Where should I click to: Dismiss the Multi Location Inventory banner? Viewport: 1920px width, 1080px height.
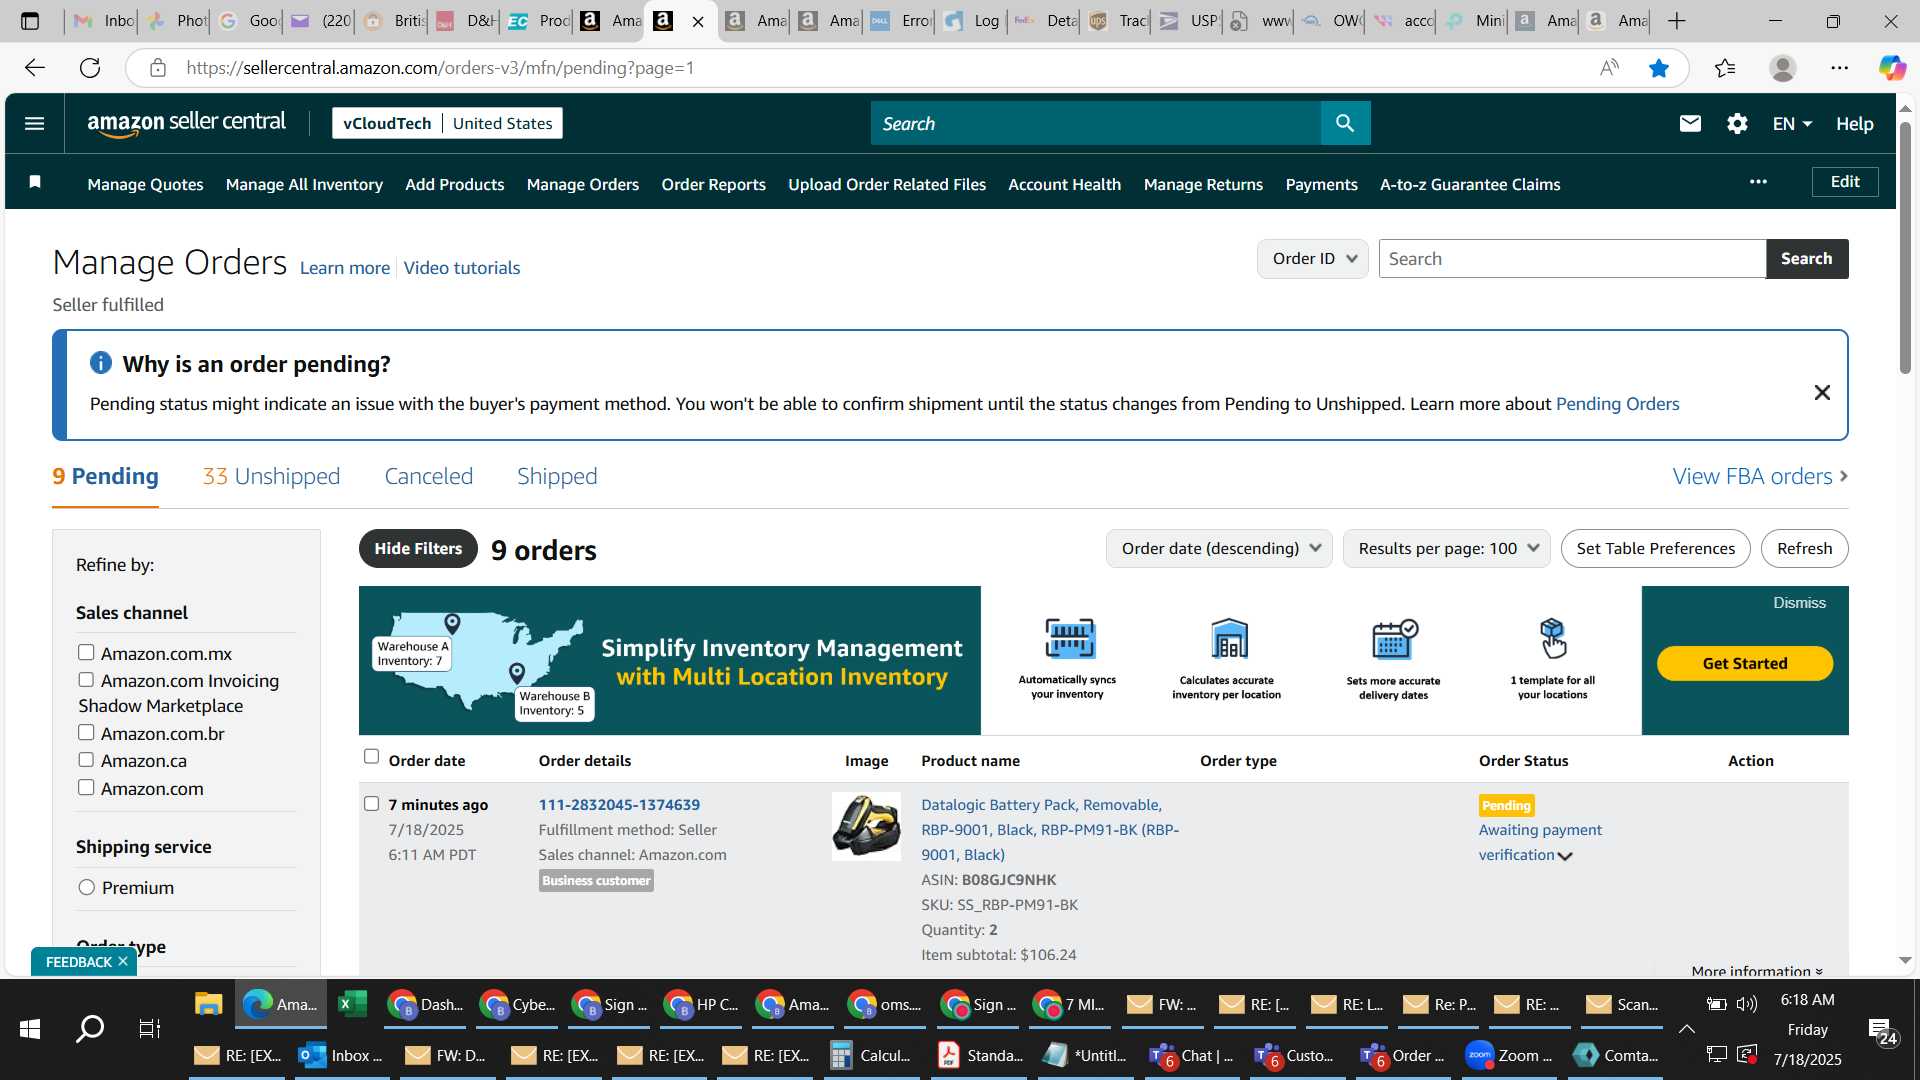[x=1799, y=603]
